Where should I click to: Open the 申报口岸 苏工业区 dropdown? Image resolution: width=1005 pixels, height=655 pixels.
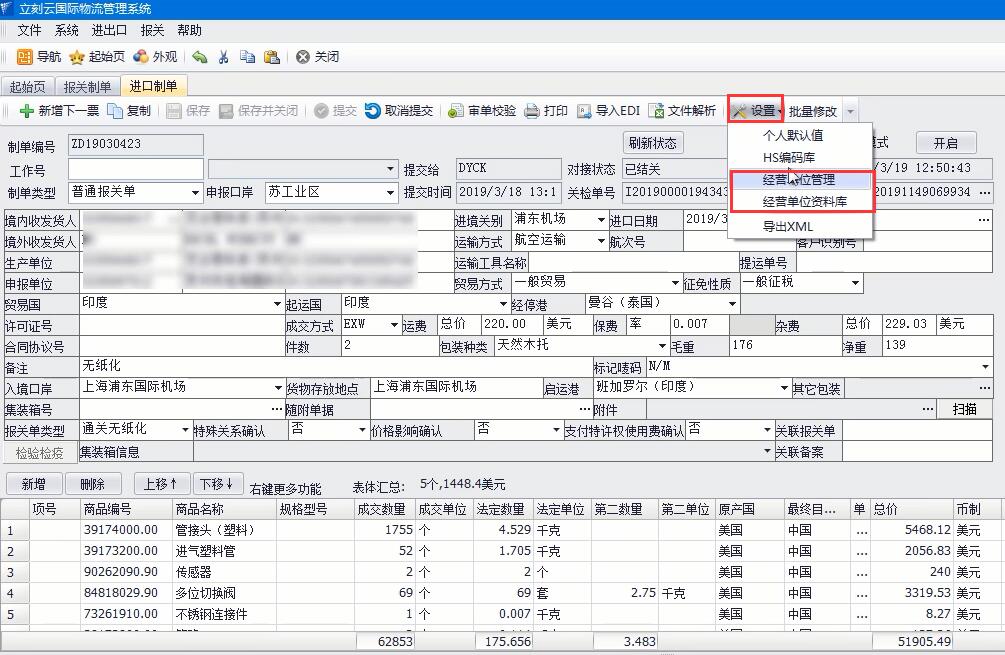click(x=390, y=193)
